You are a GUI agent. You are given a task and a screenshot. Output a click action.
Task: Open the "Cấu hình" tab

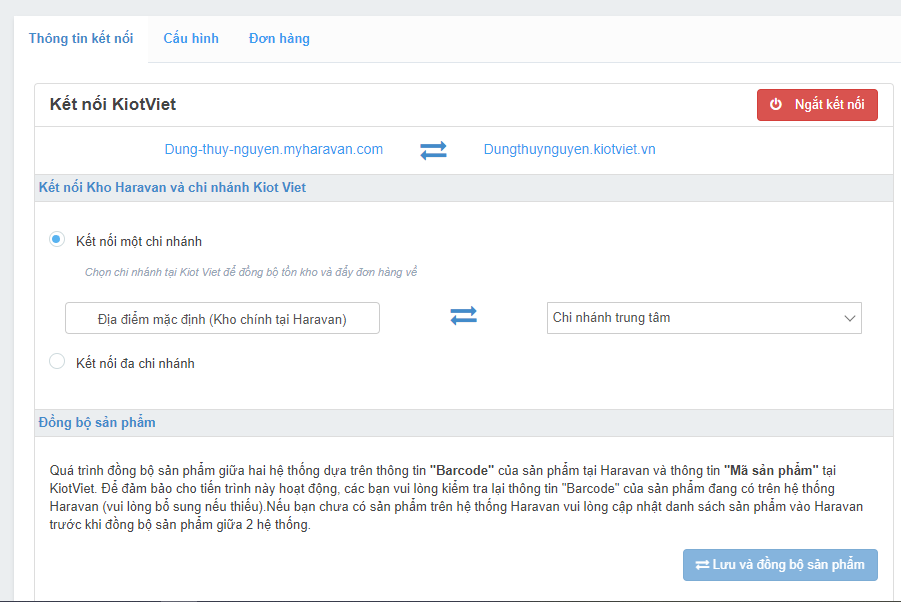[191, 39]
